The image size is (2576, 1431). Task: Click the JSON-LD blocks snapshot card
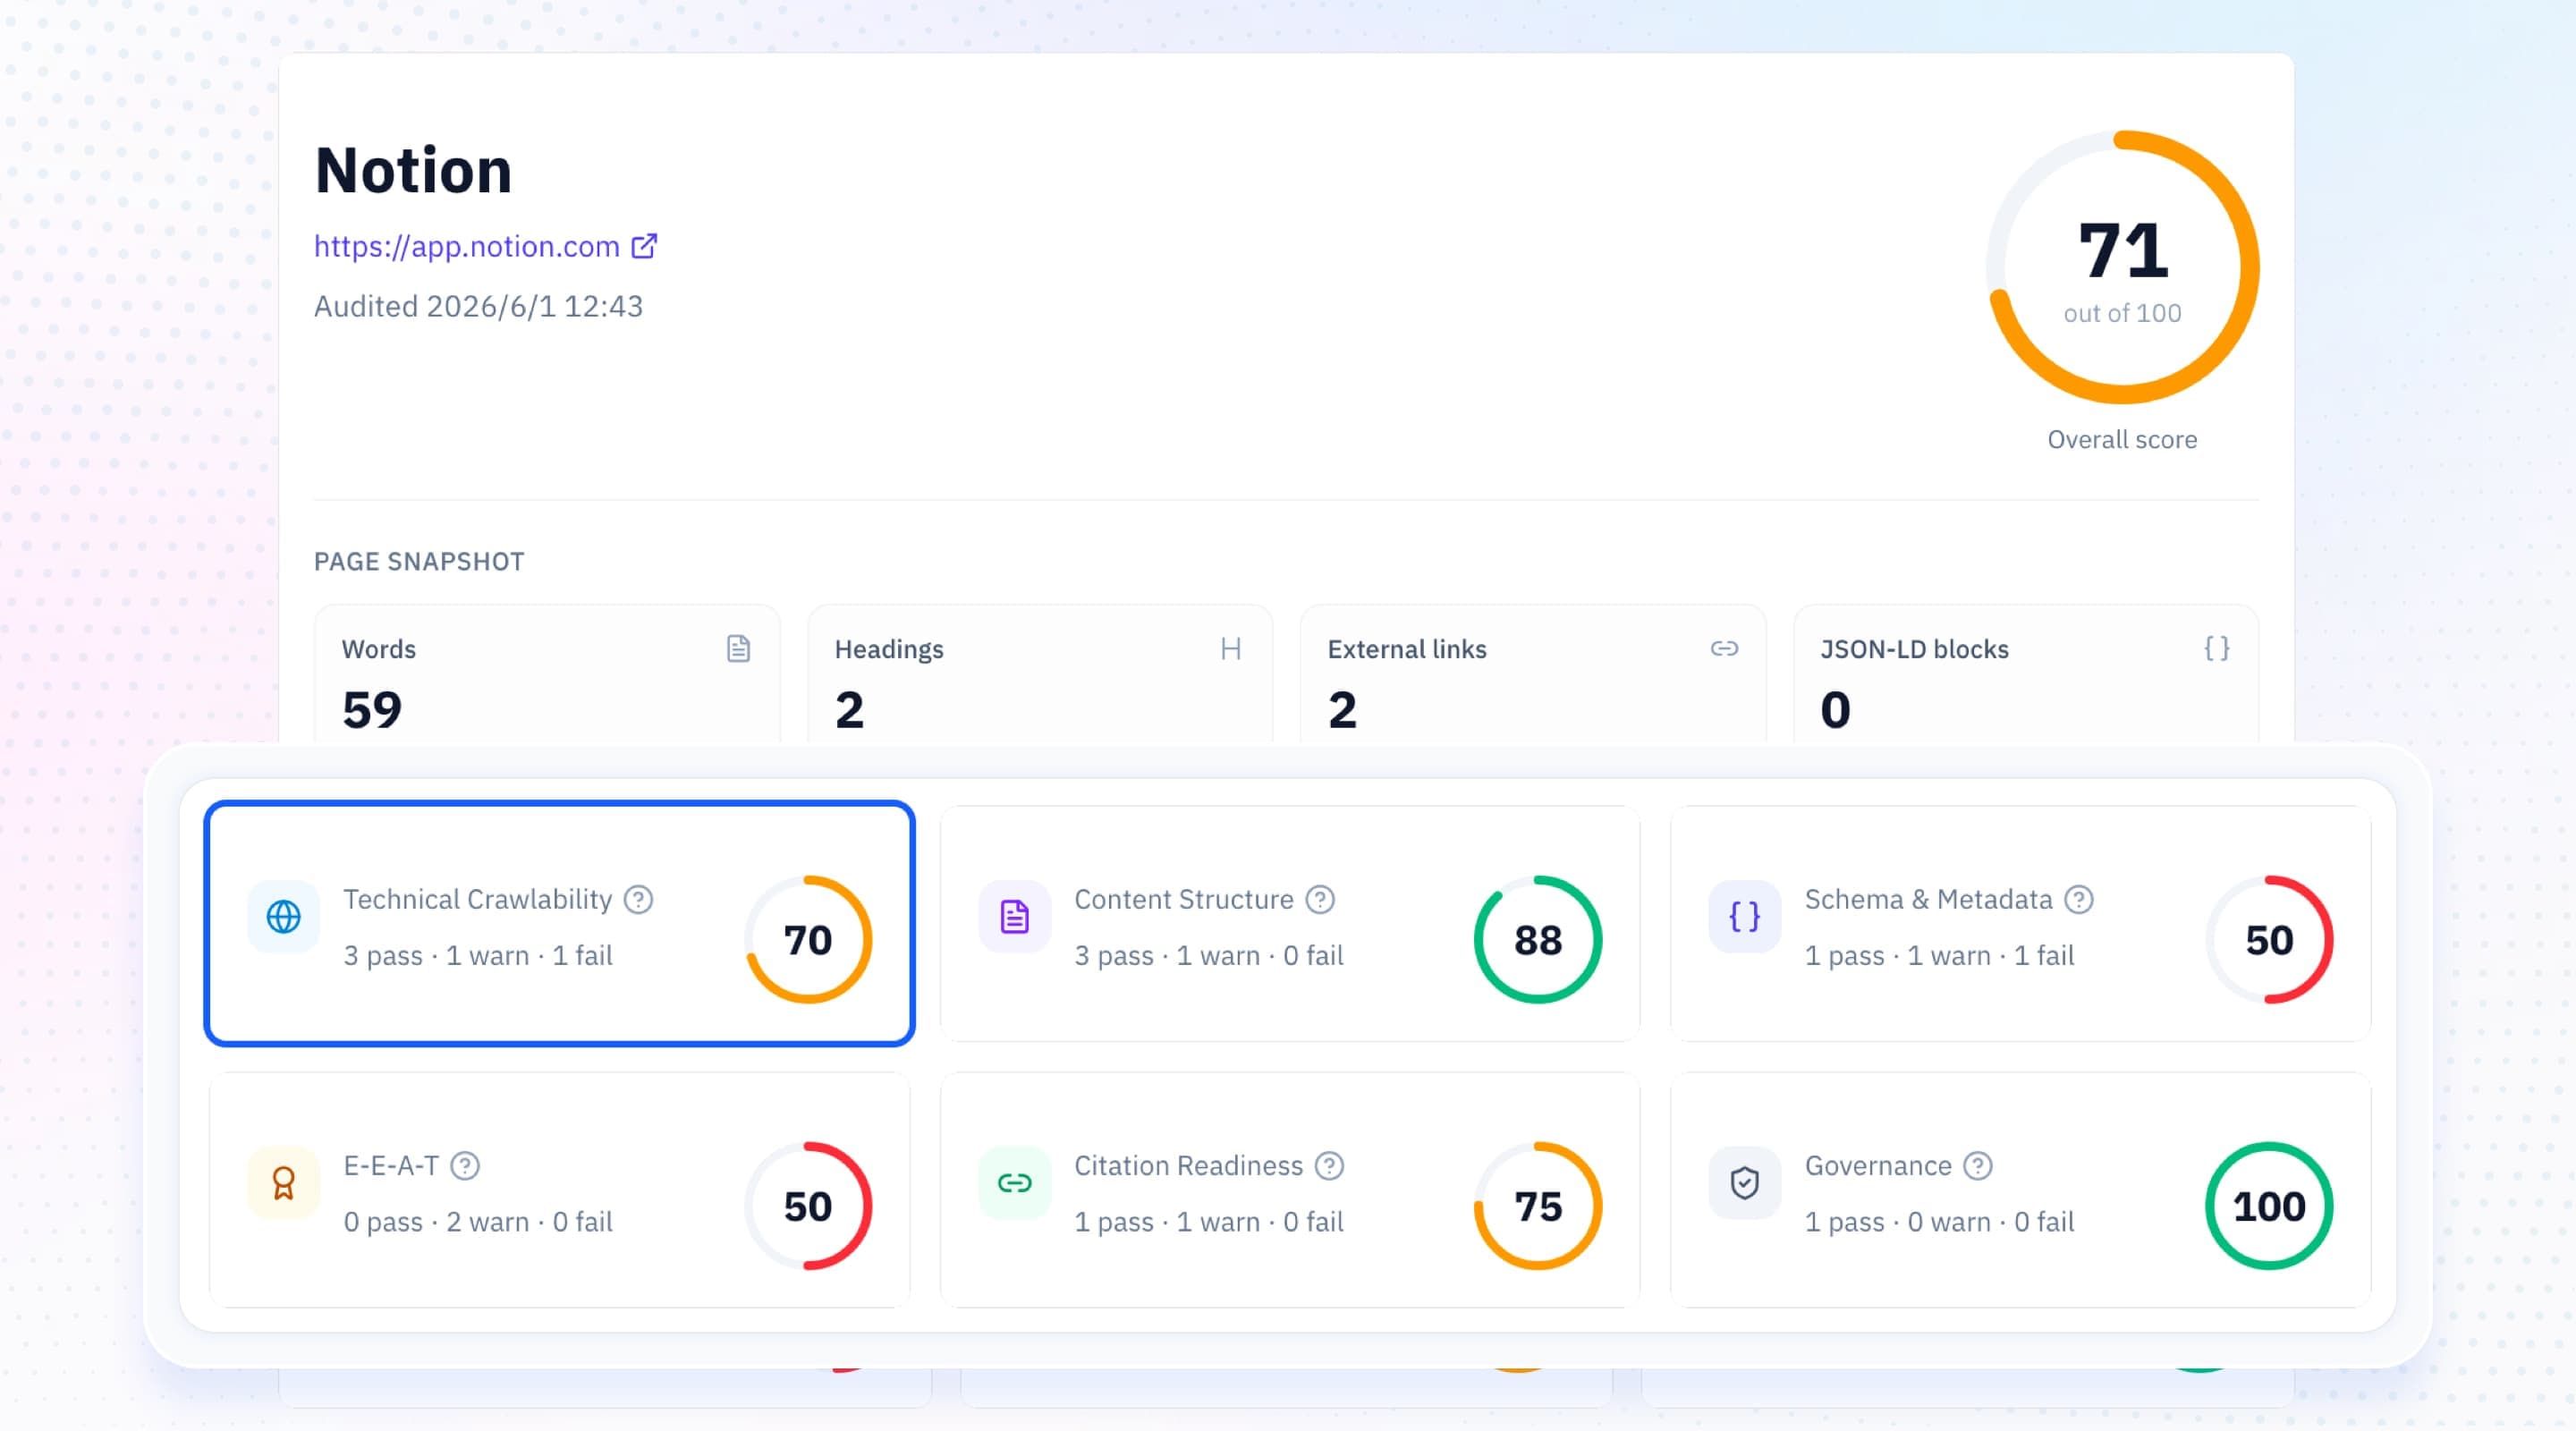pos(2026,674)
